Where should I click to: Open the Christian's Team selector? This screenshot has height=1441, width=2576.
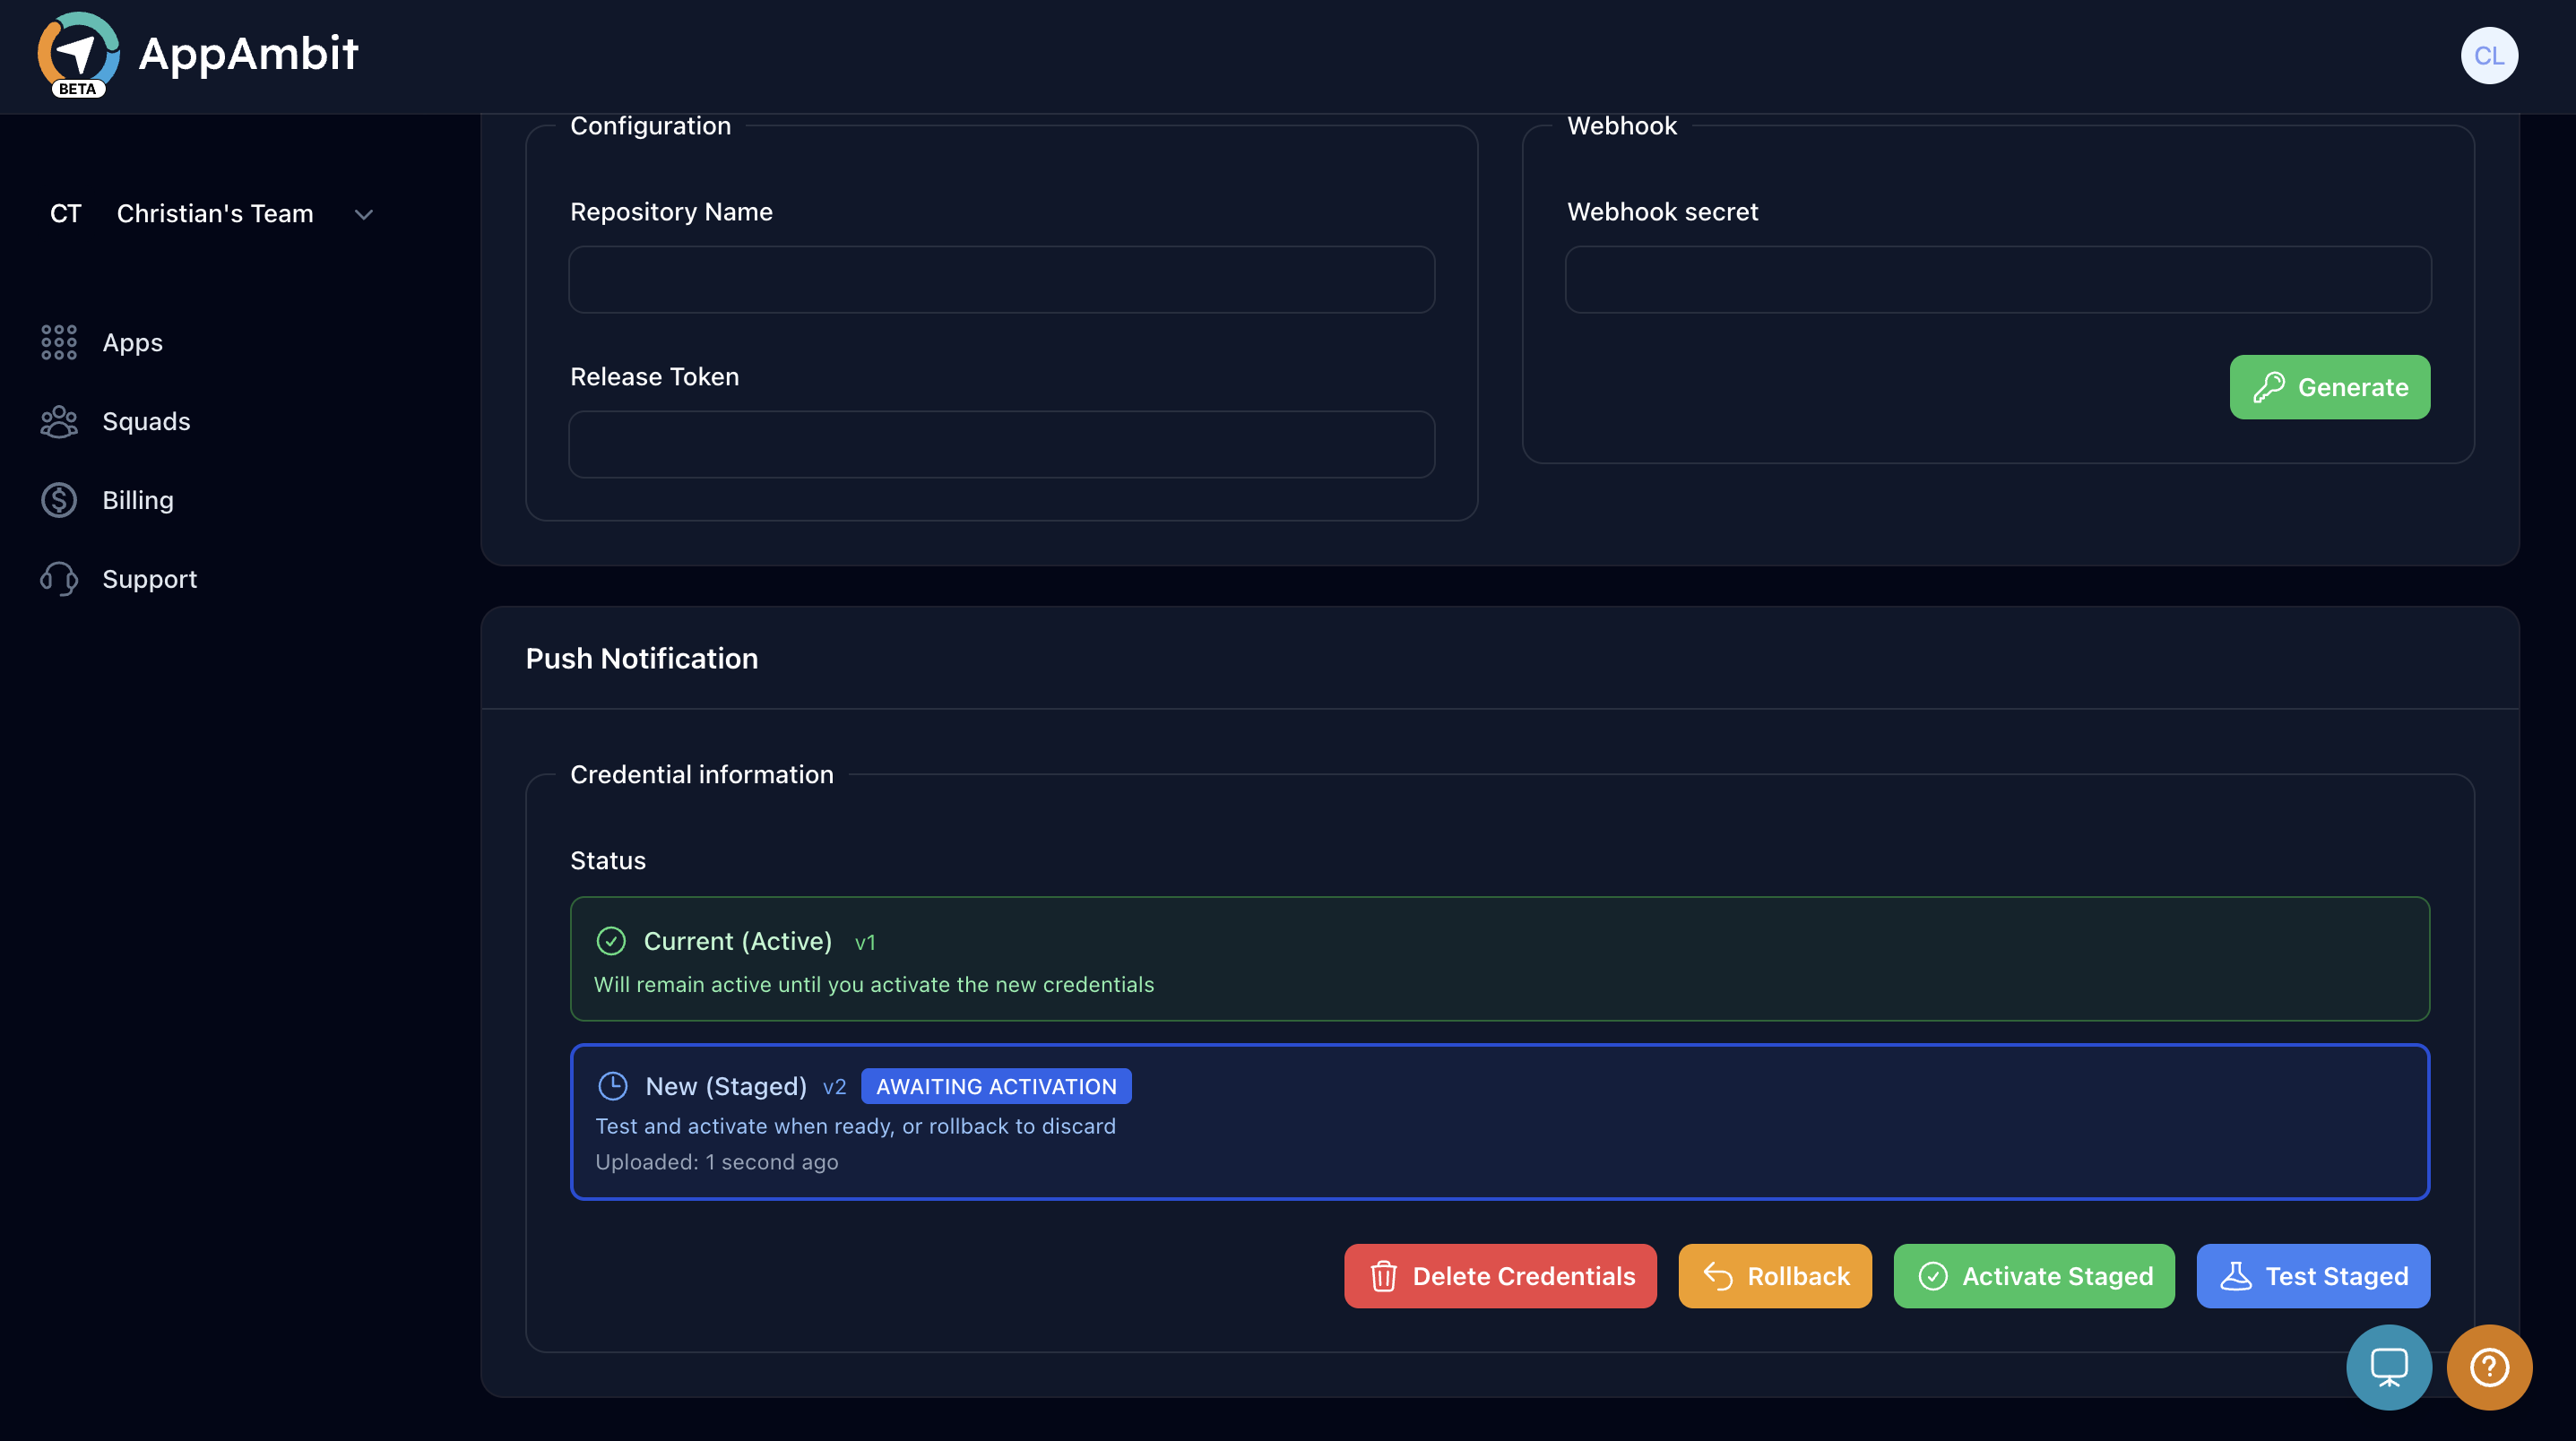coord(214,214)
